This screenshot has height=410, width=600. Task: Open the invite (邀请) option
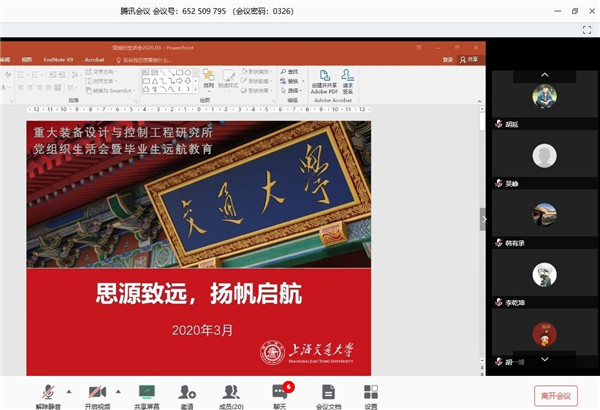tap(187, 393)
